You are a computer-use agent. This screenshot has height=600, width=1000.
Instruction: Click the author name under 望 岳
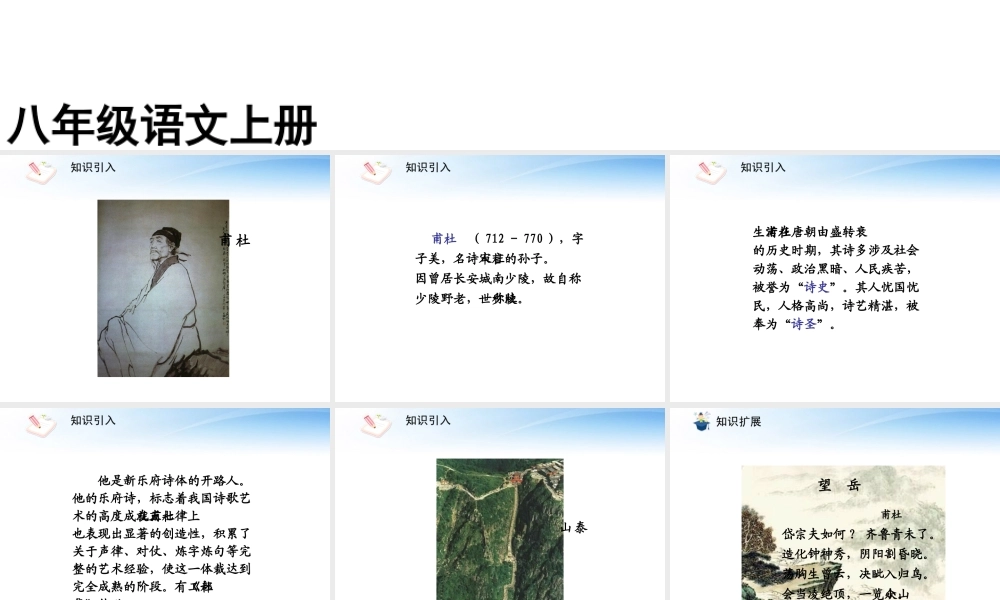click(892, 514)
